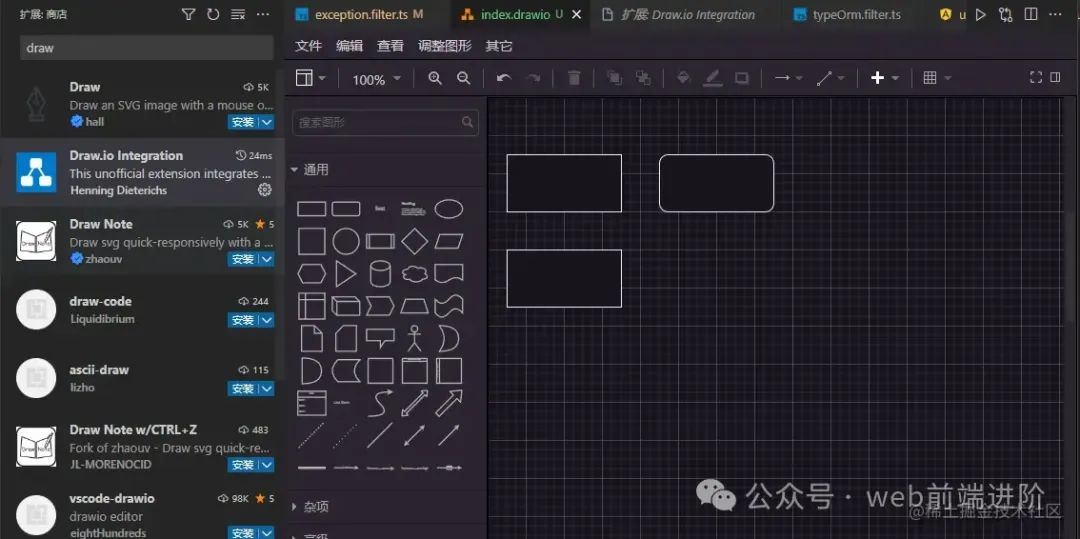Zoom in using the magnifier plus icon

click(435, 78)
